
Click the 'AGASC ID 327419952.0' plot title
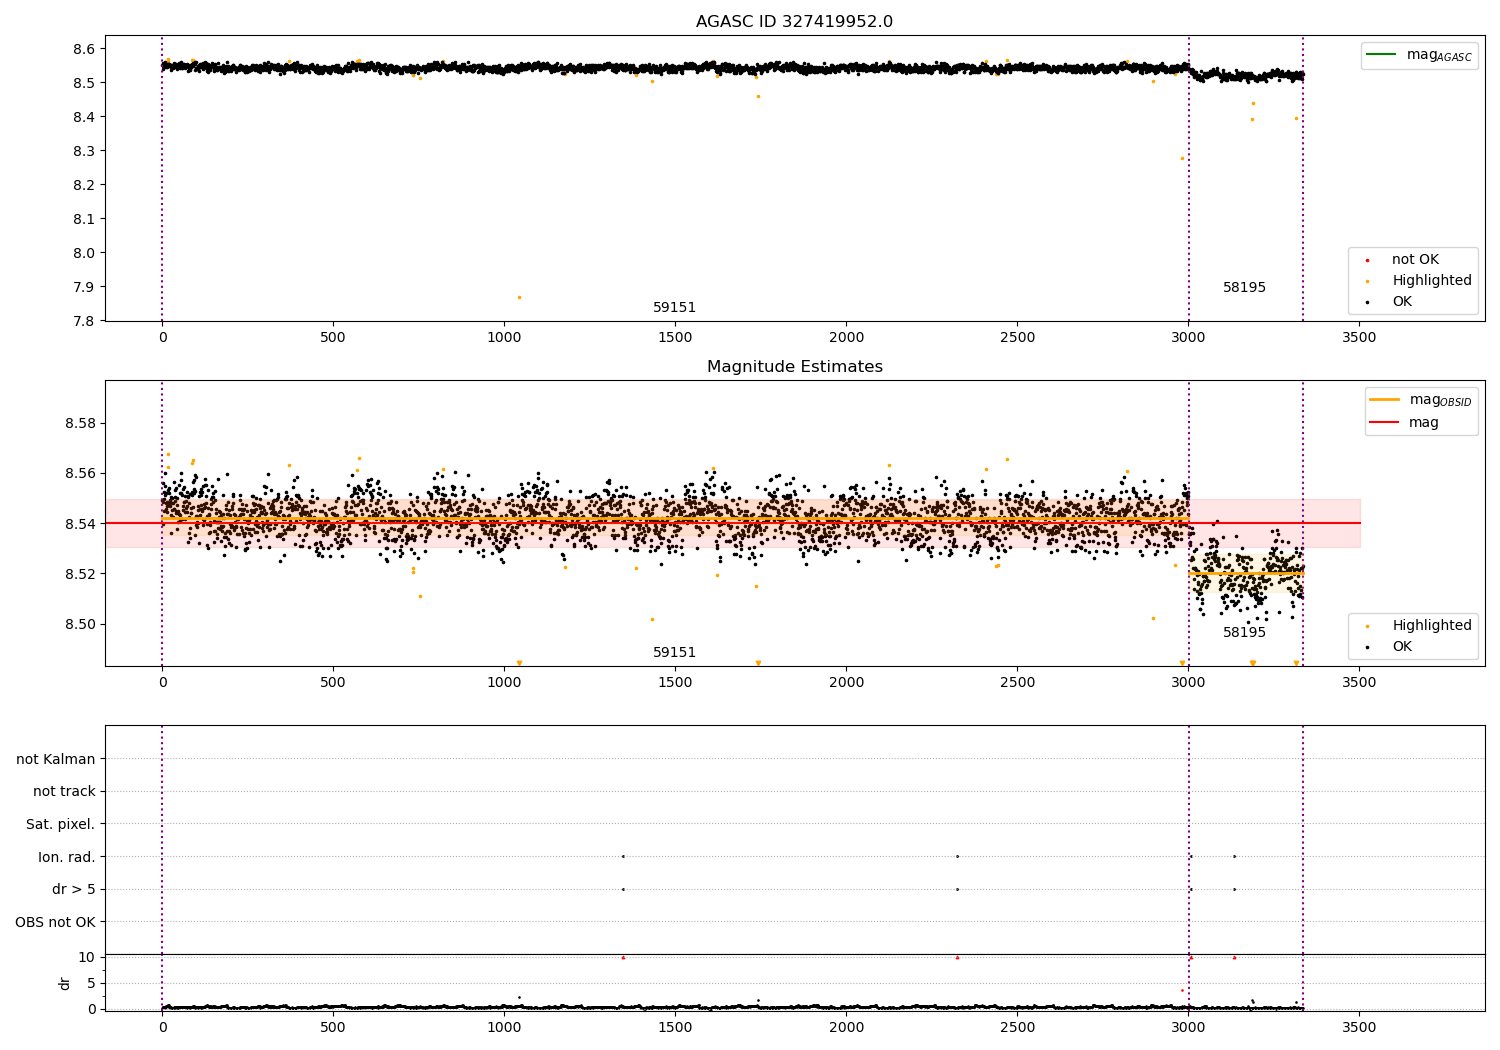[x=794, y=22]
